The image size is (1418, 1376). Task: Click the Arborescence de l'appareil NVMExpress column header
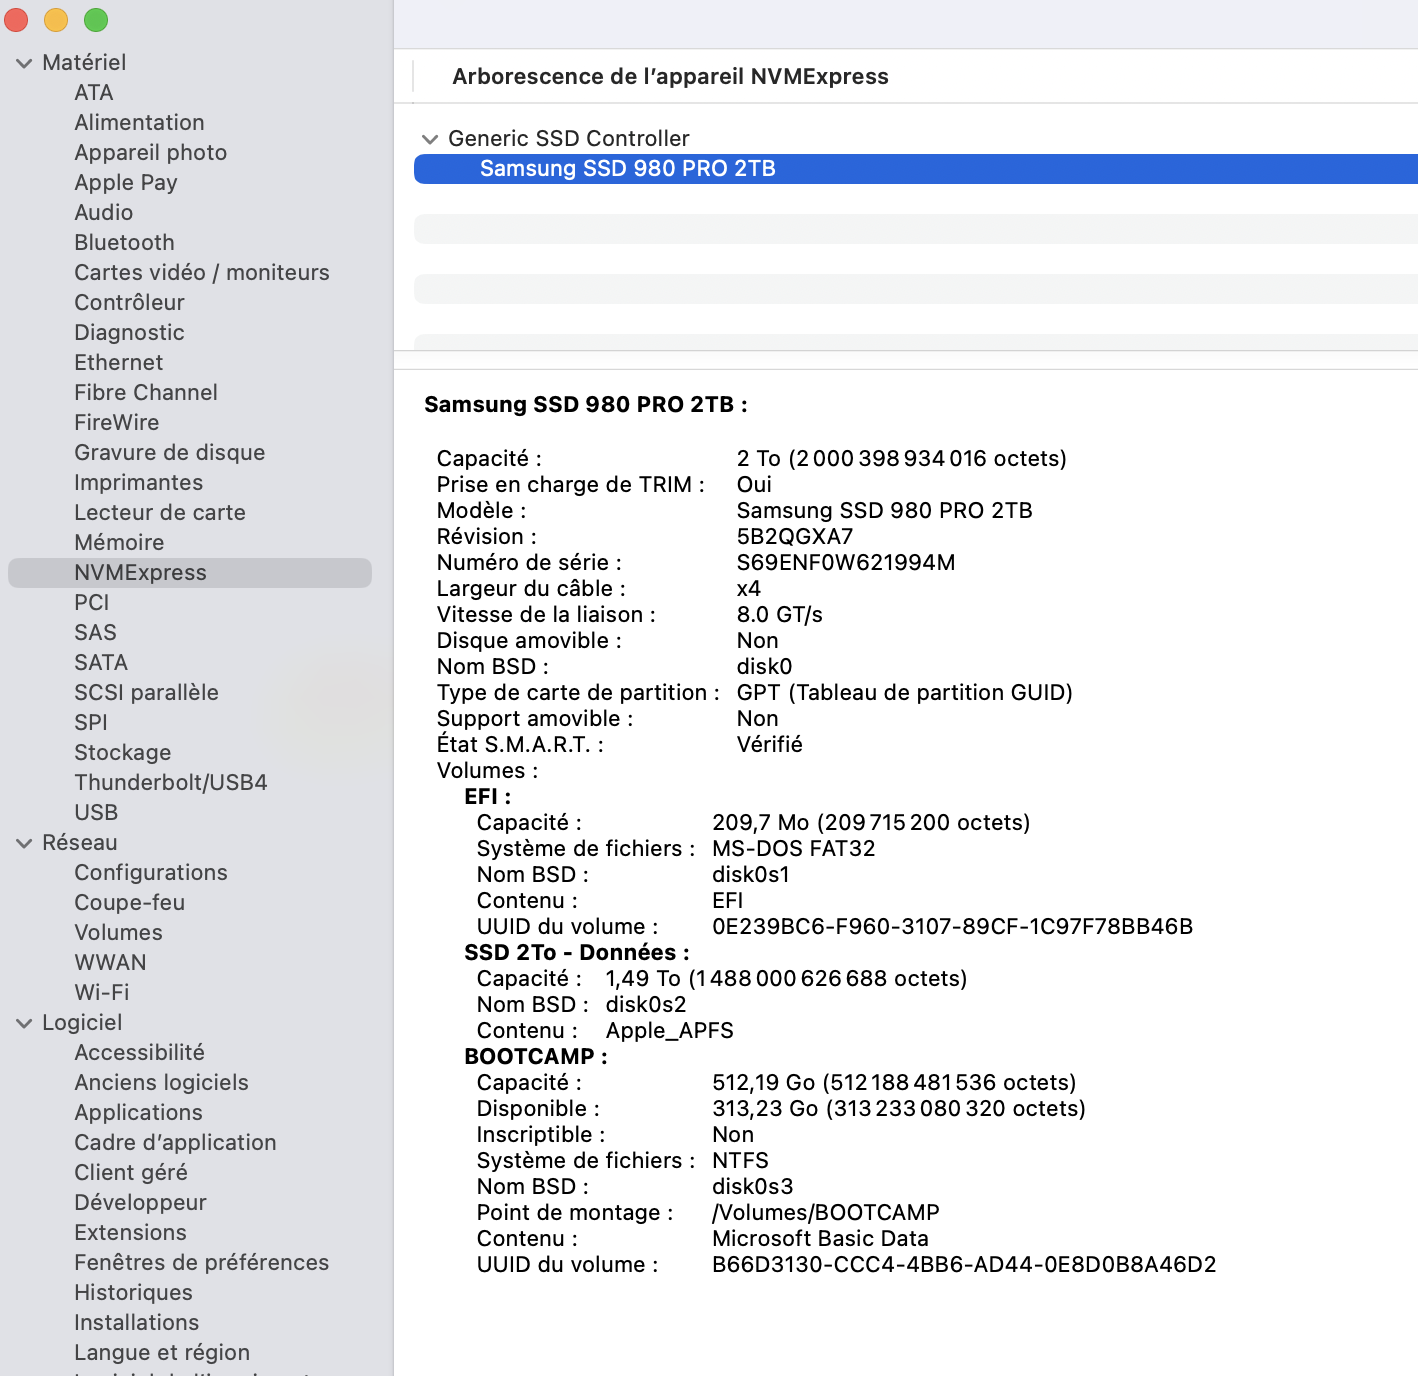[670, 76]
